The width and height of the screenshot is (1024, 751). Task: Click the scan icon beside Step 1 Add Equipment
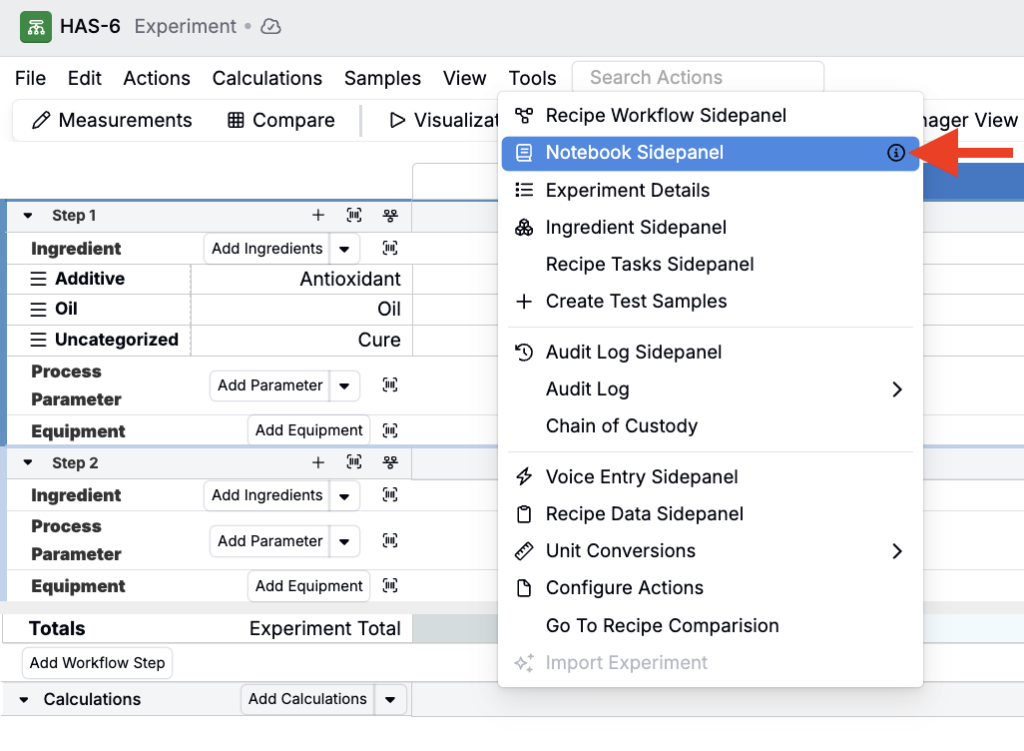click(390, 431)
